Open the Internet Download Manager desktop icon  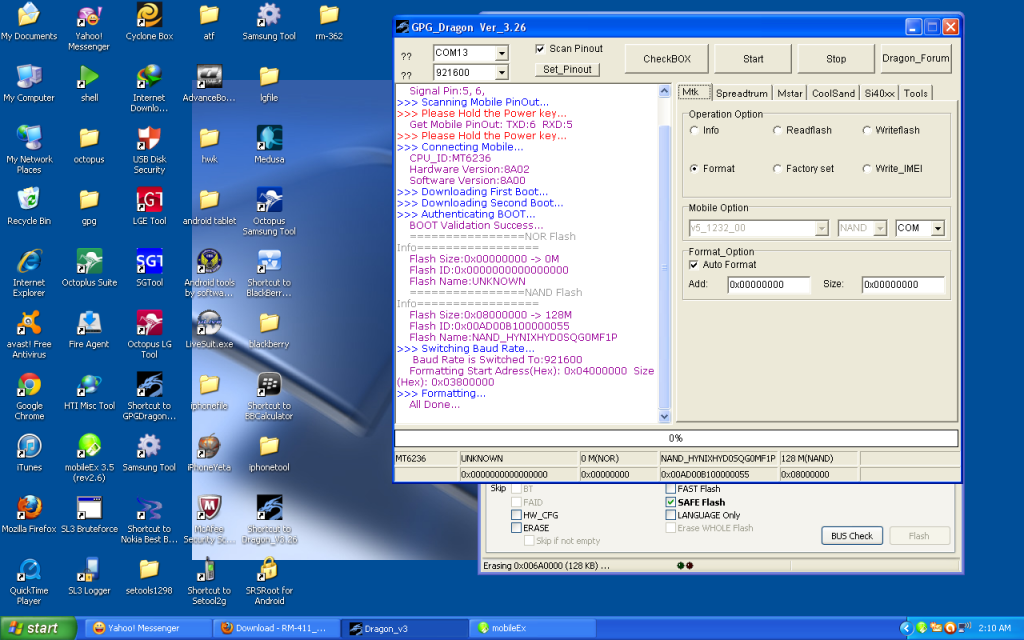point(150,88)
